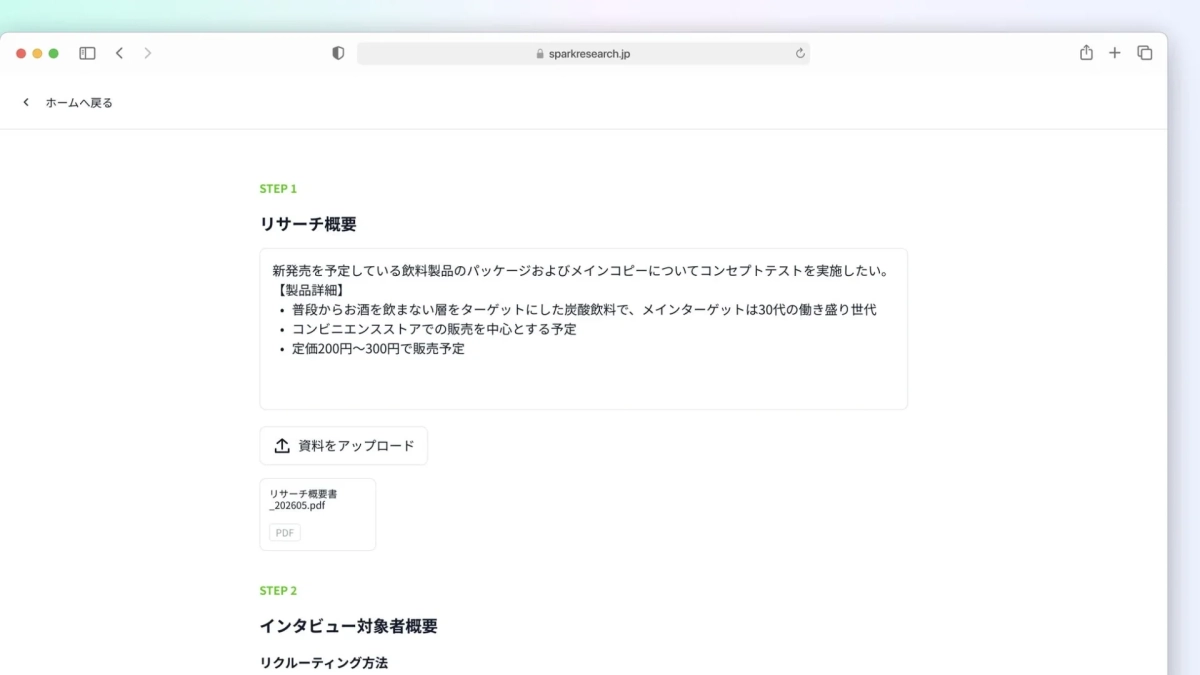Minimize window with the yellow button
The height and width of the screenshot is (675, 1200).
click(37, 54)
